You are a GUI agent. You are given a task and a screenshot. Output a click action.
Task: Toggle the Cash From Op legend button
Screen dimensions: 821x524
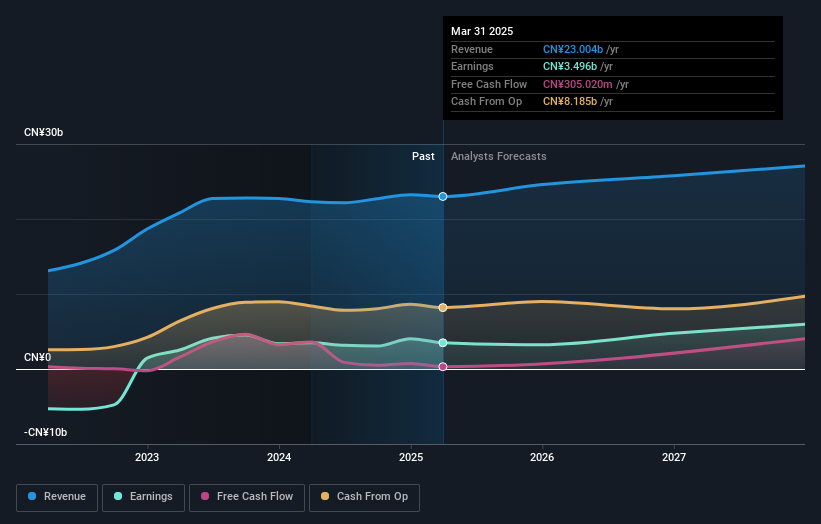364,497
